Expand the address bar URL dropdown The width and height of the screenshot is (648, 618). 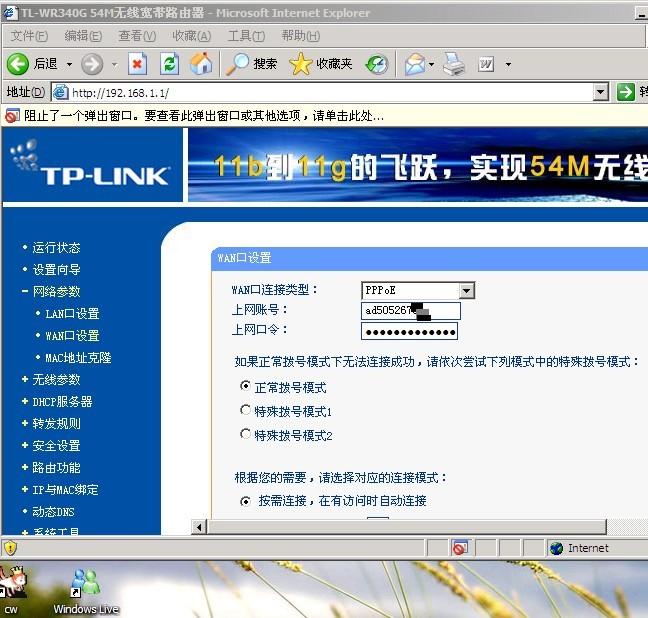coord(601,92)
